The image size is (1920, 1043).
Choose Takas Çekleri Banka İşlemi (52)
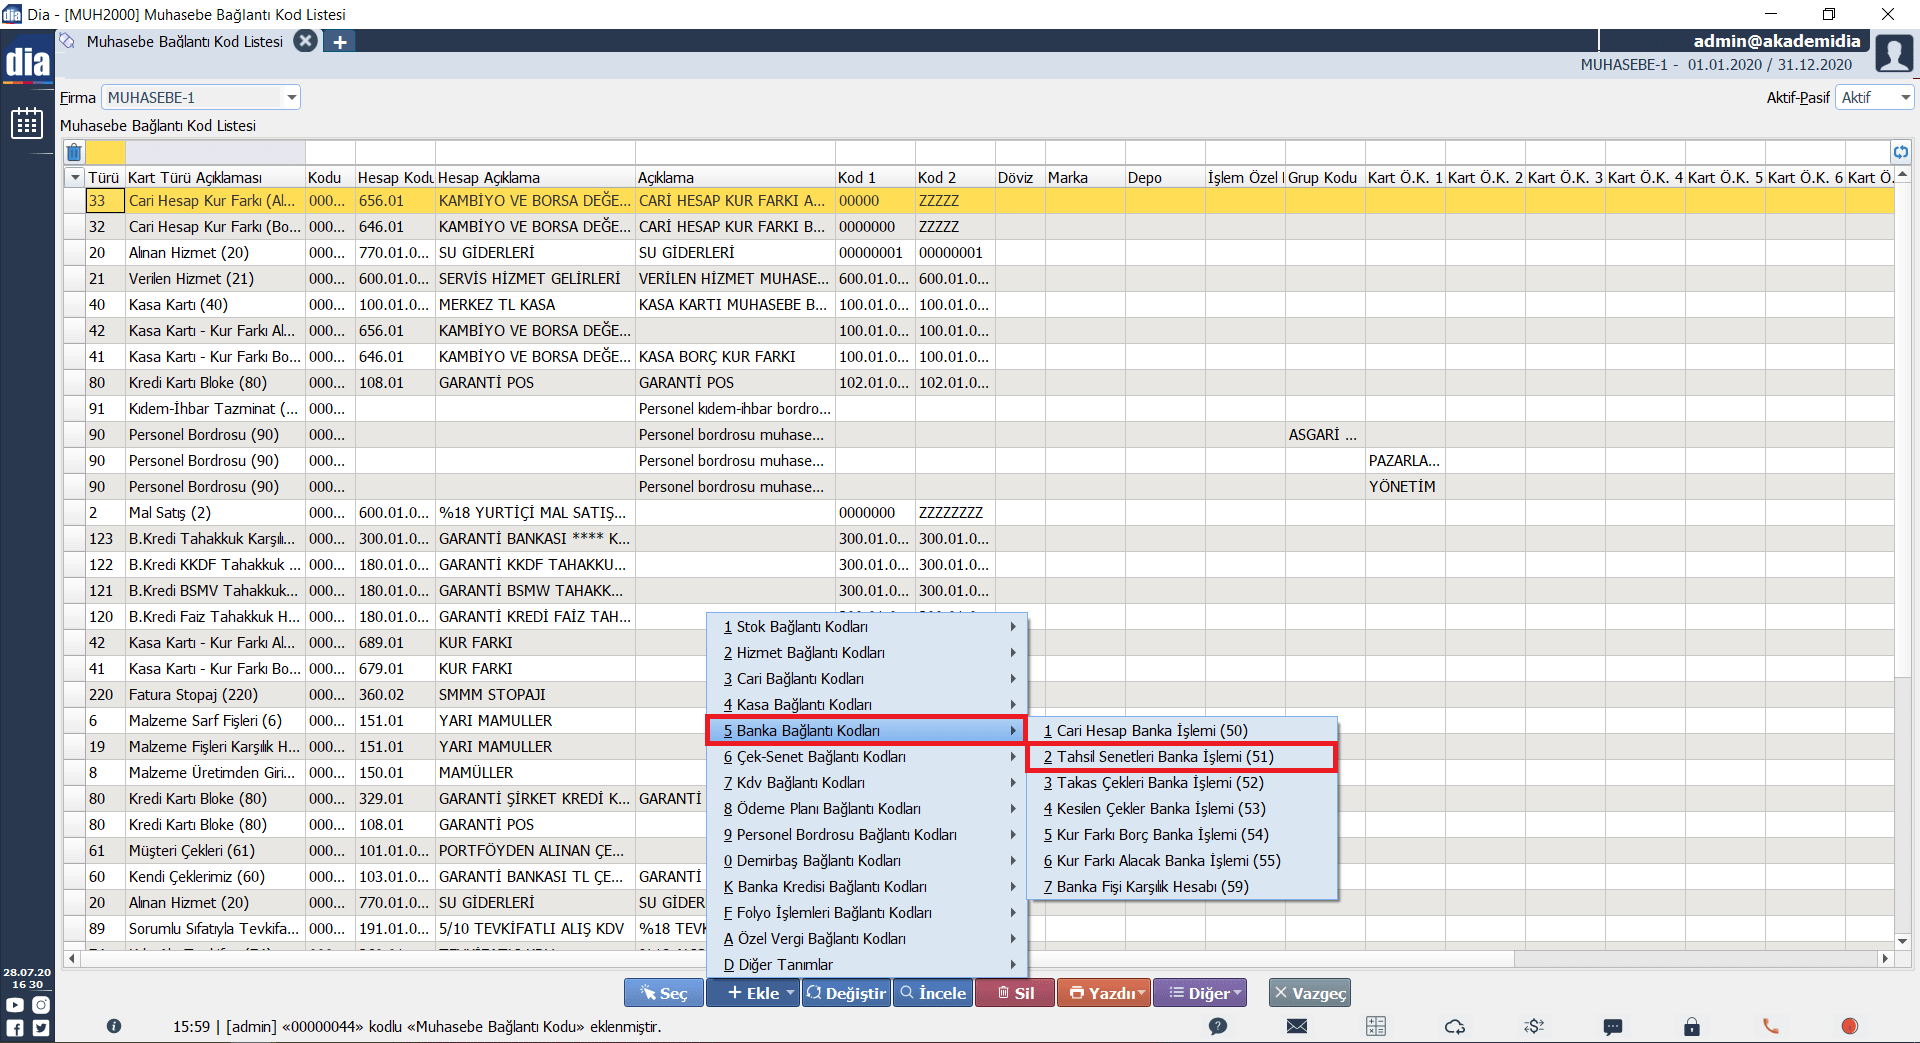click(1182, 783)
